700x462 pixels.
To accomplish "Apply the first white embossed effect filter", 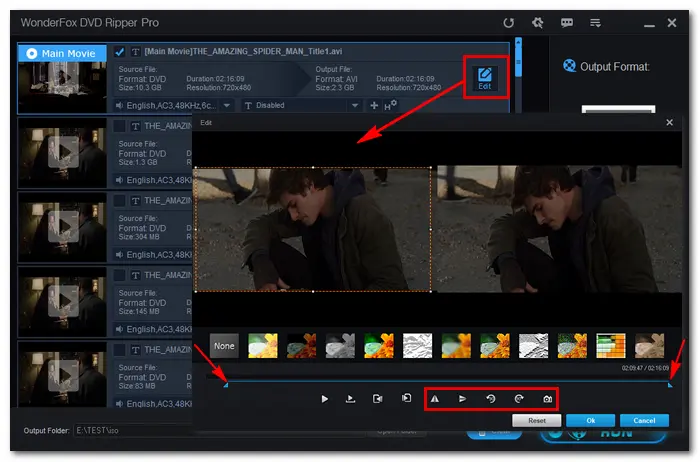I will [x=417, y=346].
